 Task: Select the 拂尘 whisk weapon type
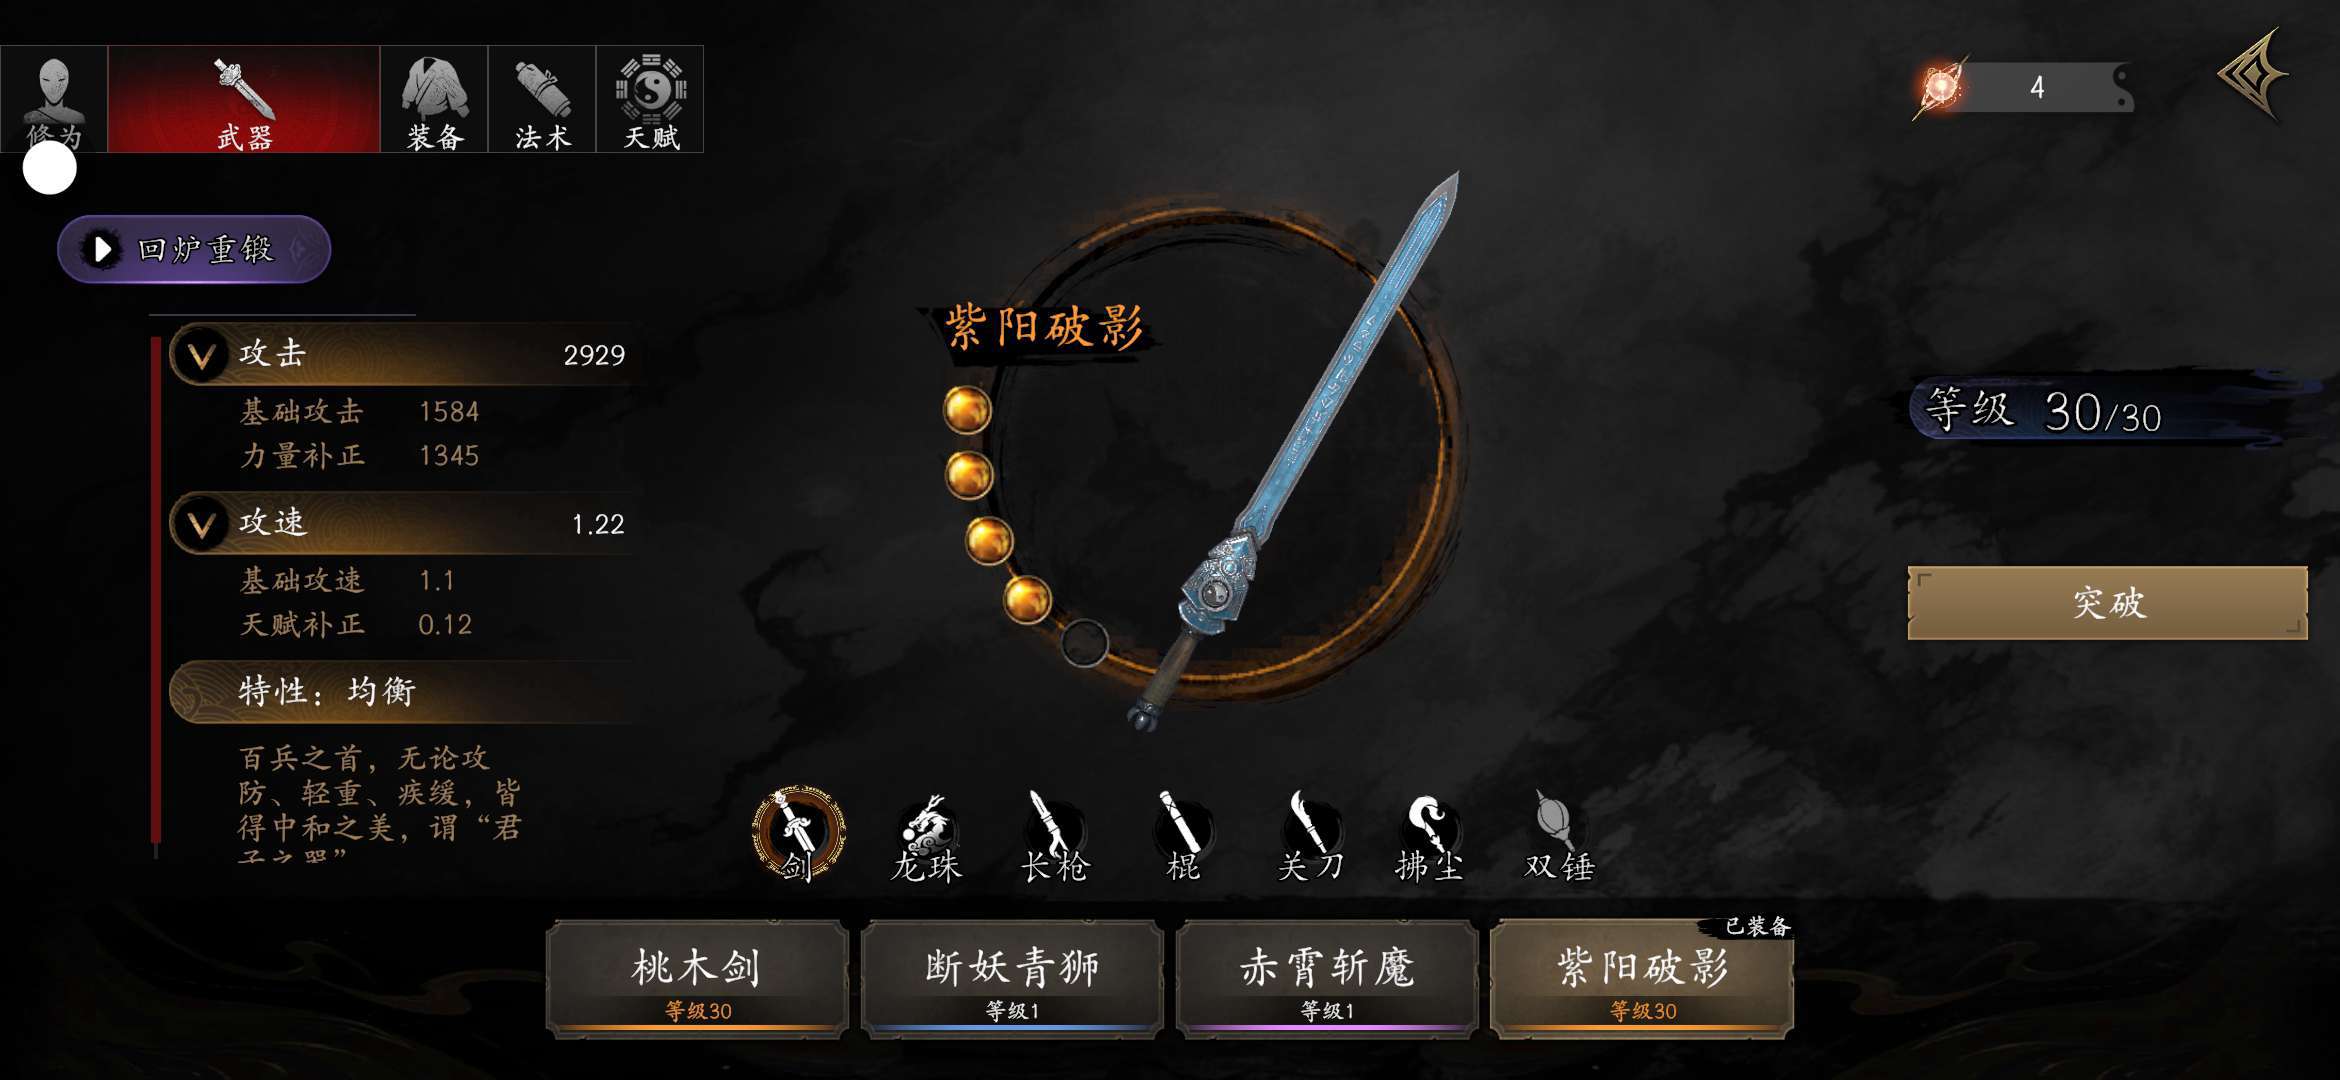click(x=1430, y=838)
